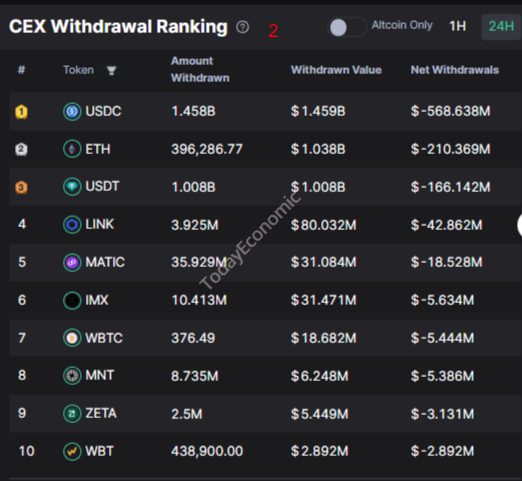Open the WBT token name link

coord(99,451)
